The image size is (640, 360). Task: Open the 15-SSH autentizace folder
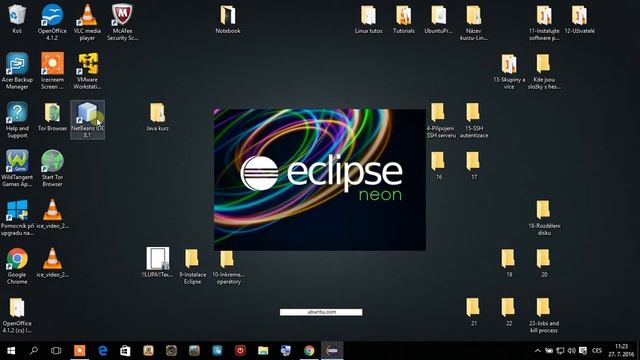[x=474, y=120]
